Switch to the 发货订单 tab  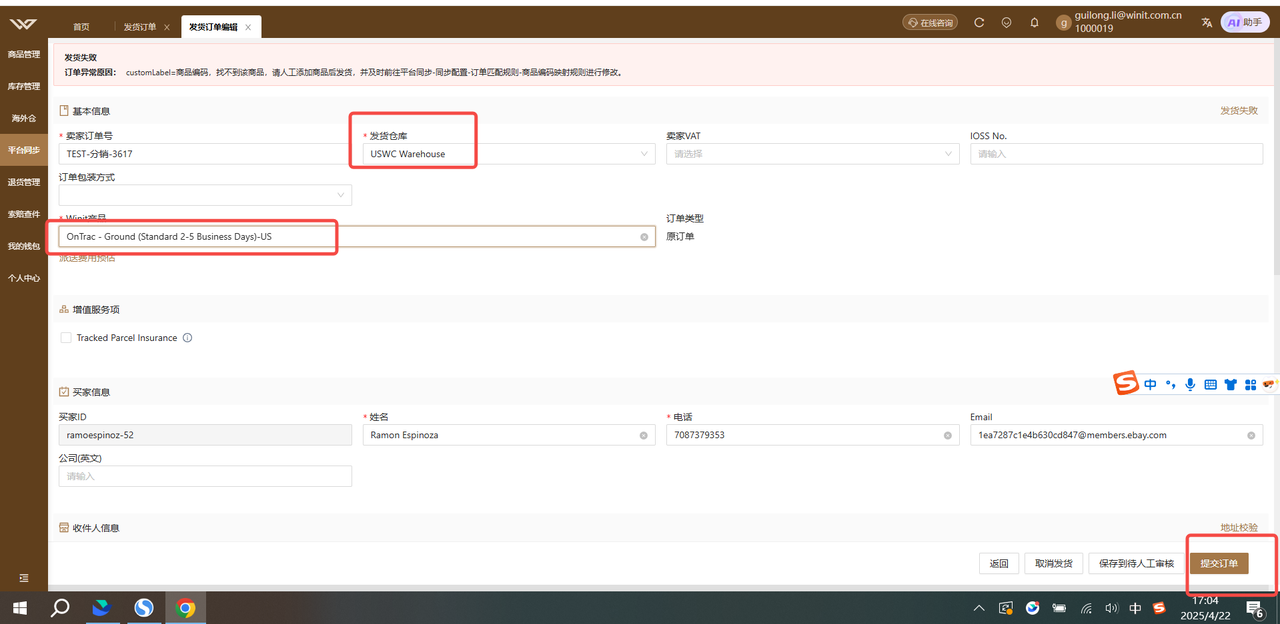(140, 27)
